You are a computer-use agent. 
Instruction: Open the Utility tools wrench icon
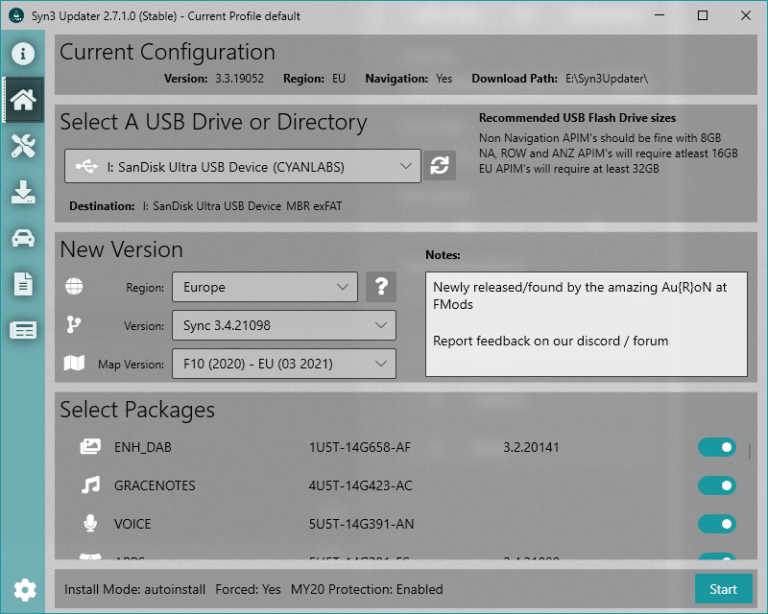[x=23, y=146]
